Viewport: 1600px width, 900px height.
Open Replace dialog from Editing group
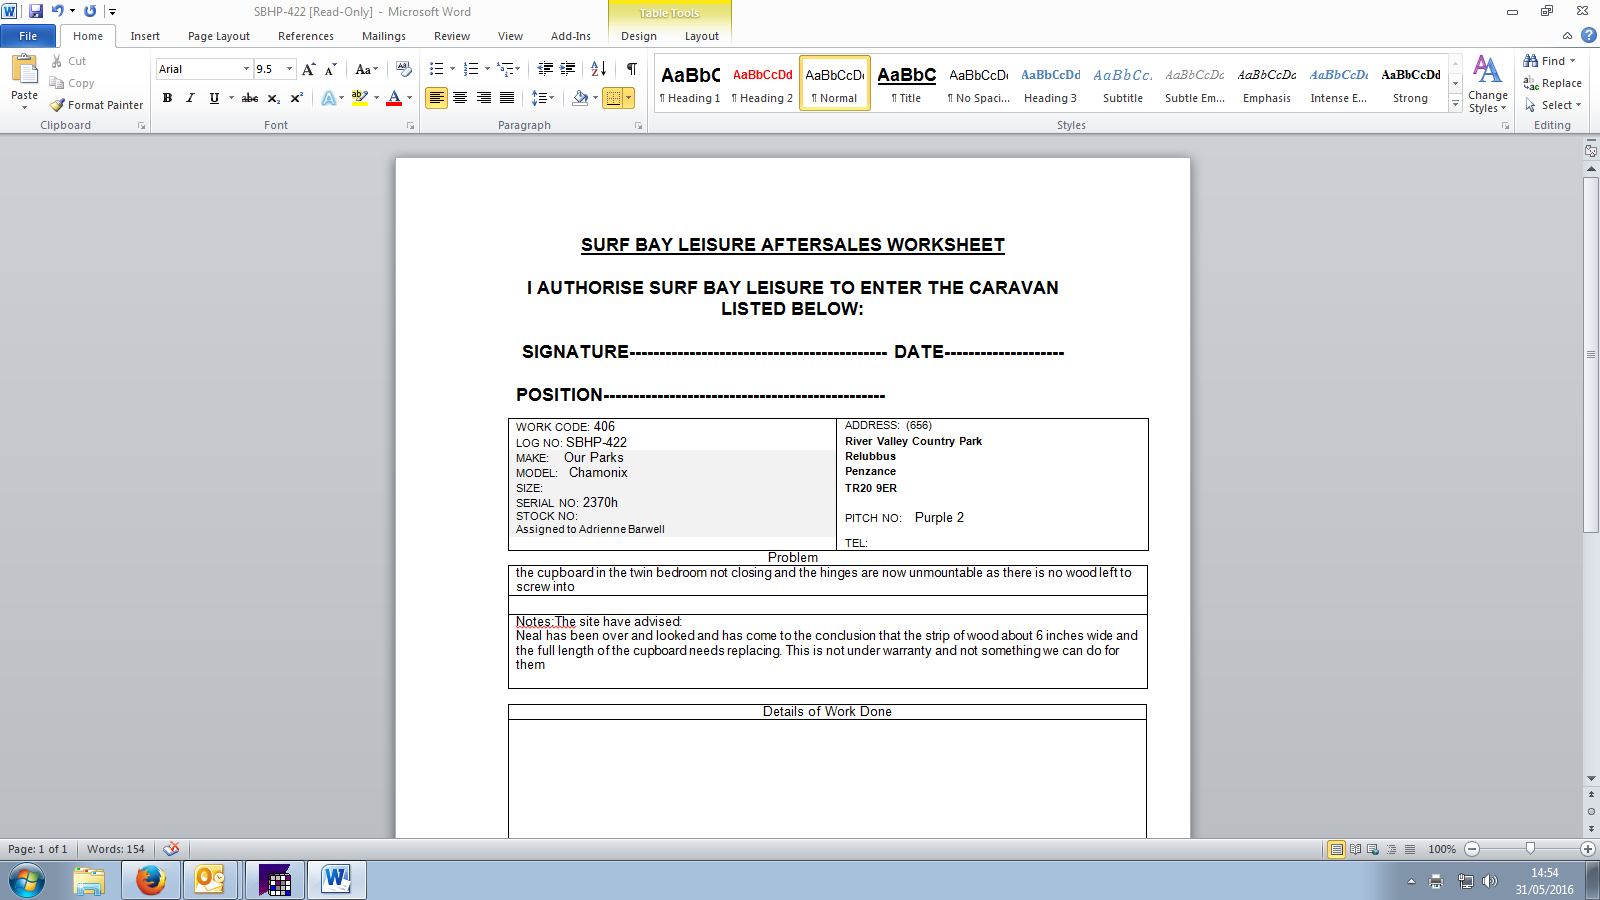[x=1552, y=83]
